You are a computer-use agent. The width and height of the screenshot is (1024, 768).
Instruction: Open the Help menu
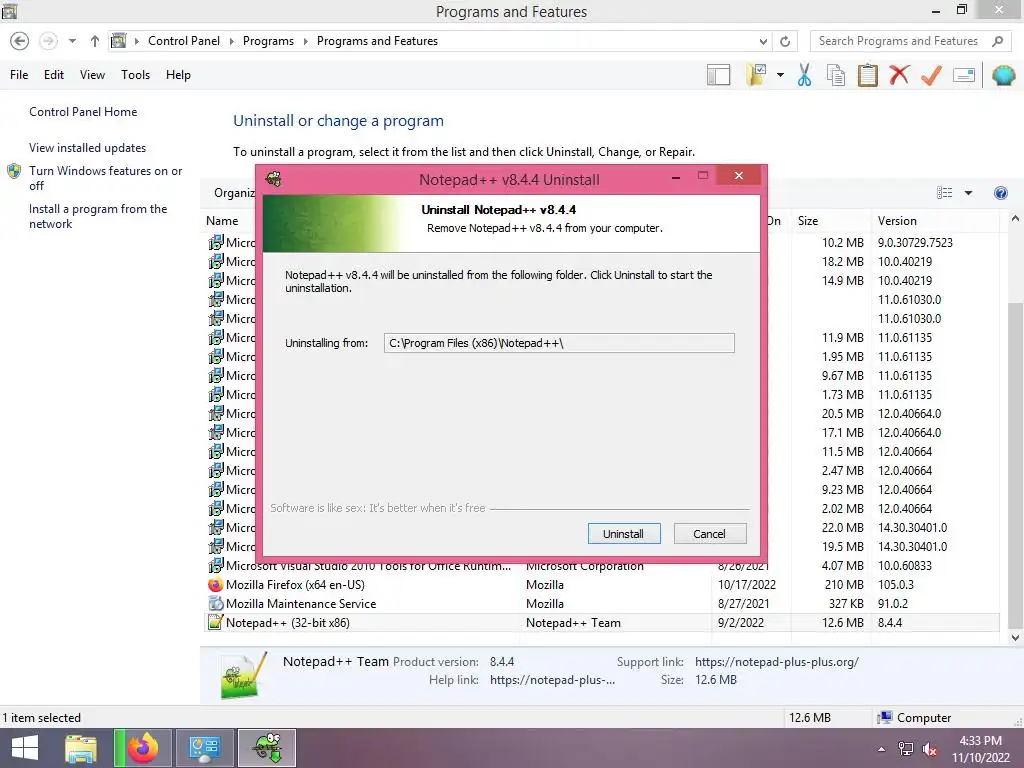178,75
